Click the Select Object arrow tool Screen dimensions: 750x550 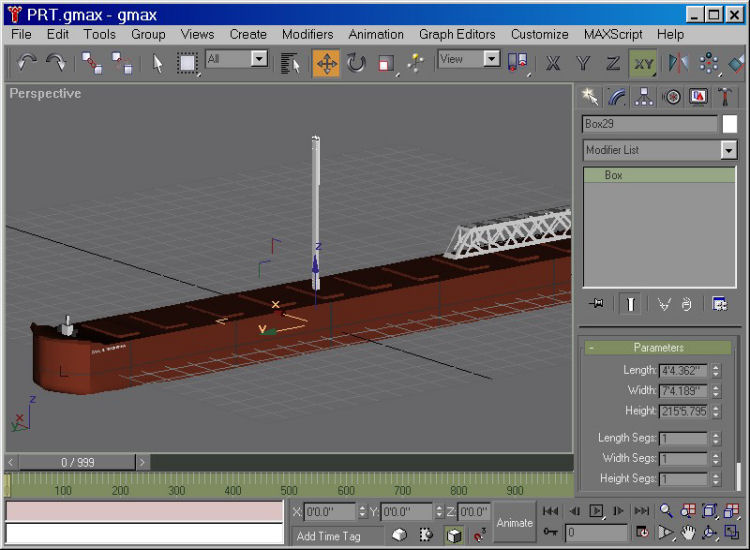pyautogui.click(x=157, y=64)
